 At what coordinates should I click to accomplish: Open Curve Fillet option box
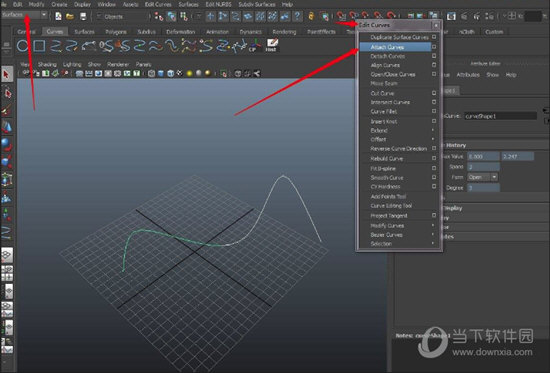[x=434, y=111]
